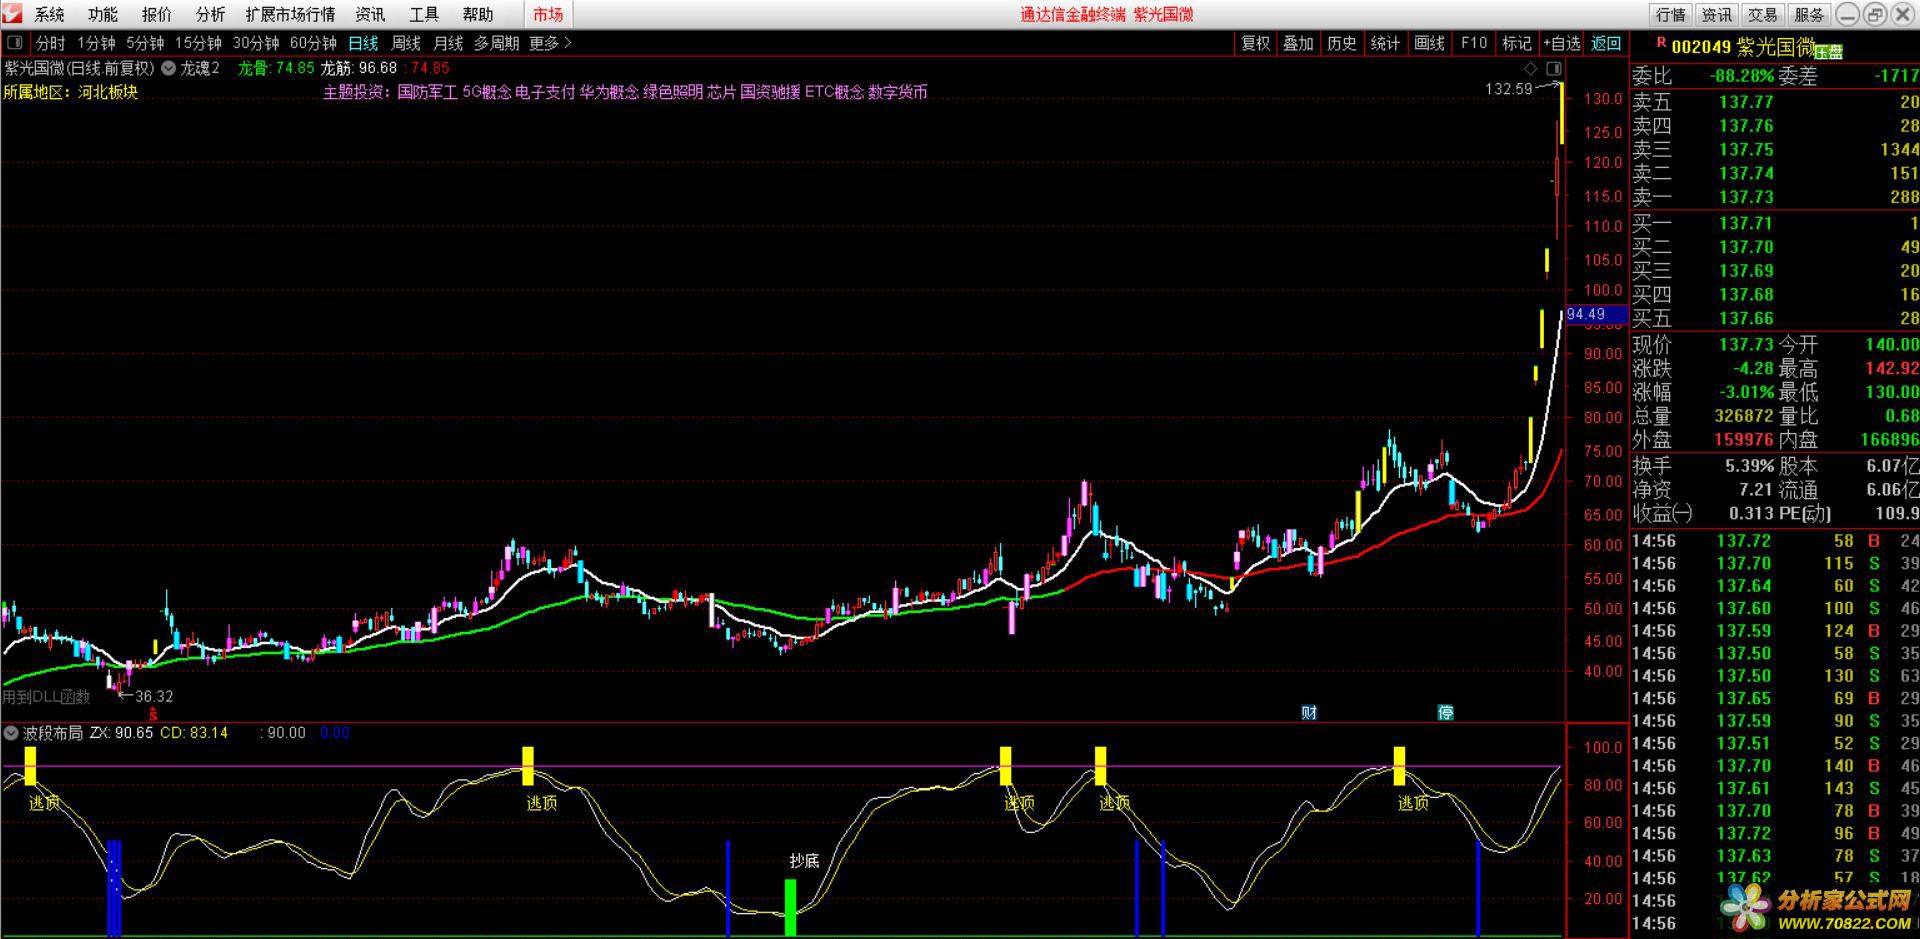The image size is (1920, 939).
Task: Toggle the left panel icon beside 分时
Action: tap(14, 43)
